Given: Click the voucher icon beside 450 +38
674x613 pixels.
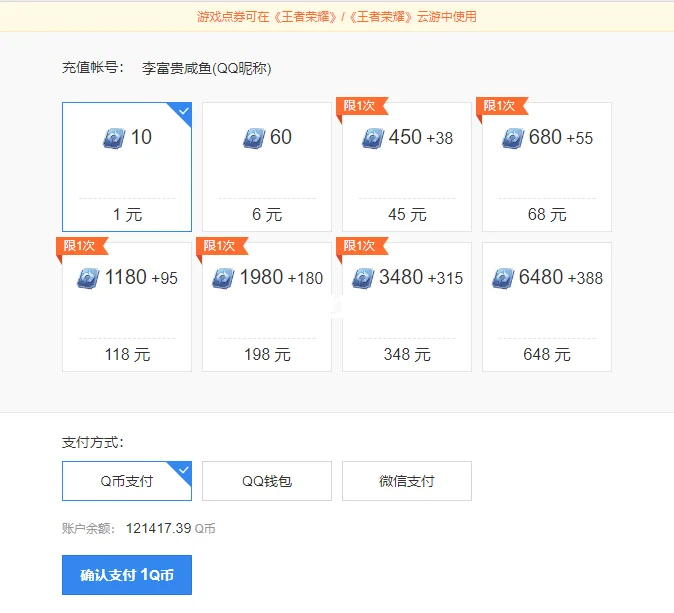Looking at the screenshot, I should click(x=373, y=138).
